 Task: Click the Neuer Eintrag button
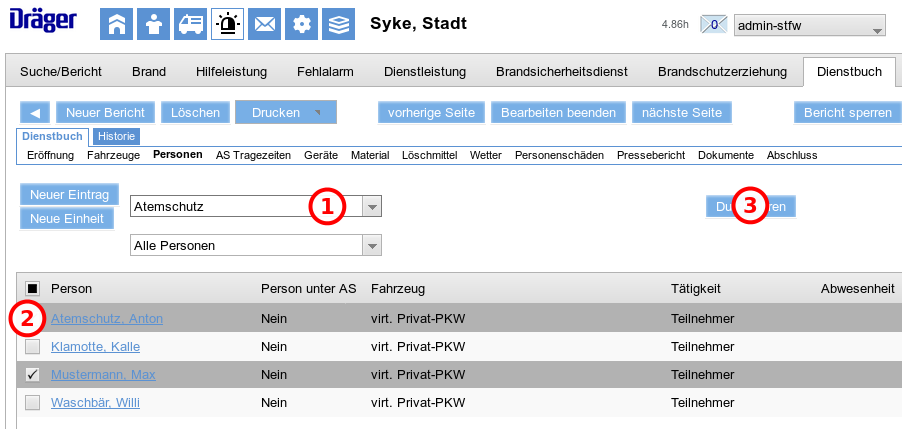[x=69, y=194]
